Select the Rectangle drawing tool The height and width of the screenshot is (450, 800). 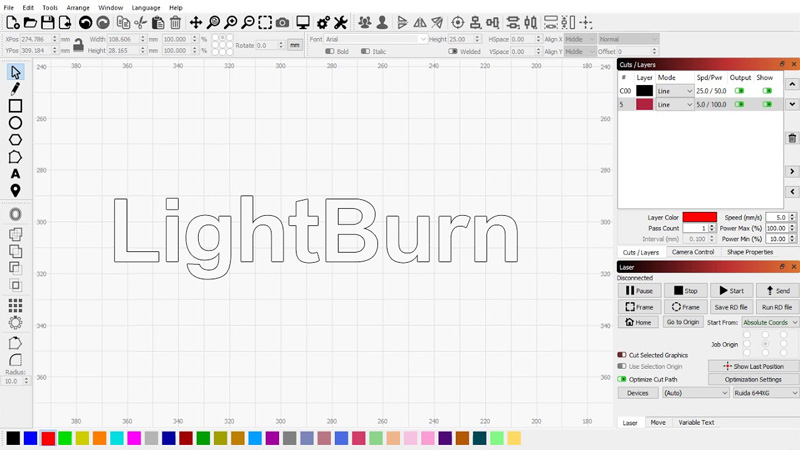coord(15,106)
